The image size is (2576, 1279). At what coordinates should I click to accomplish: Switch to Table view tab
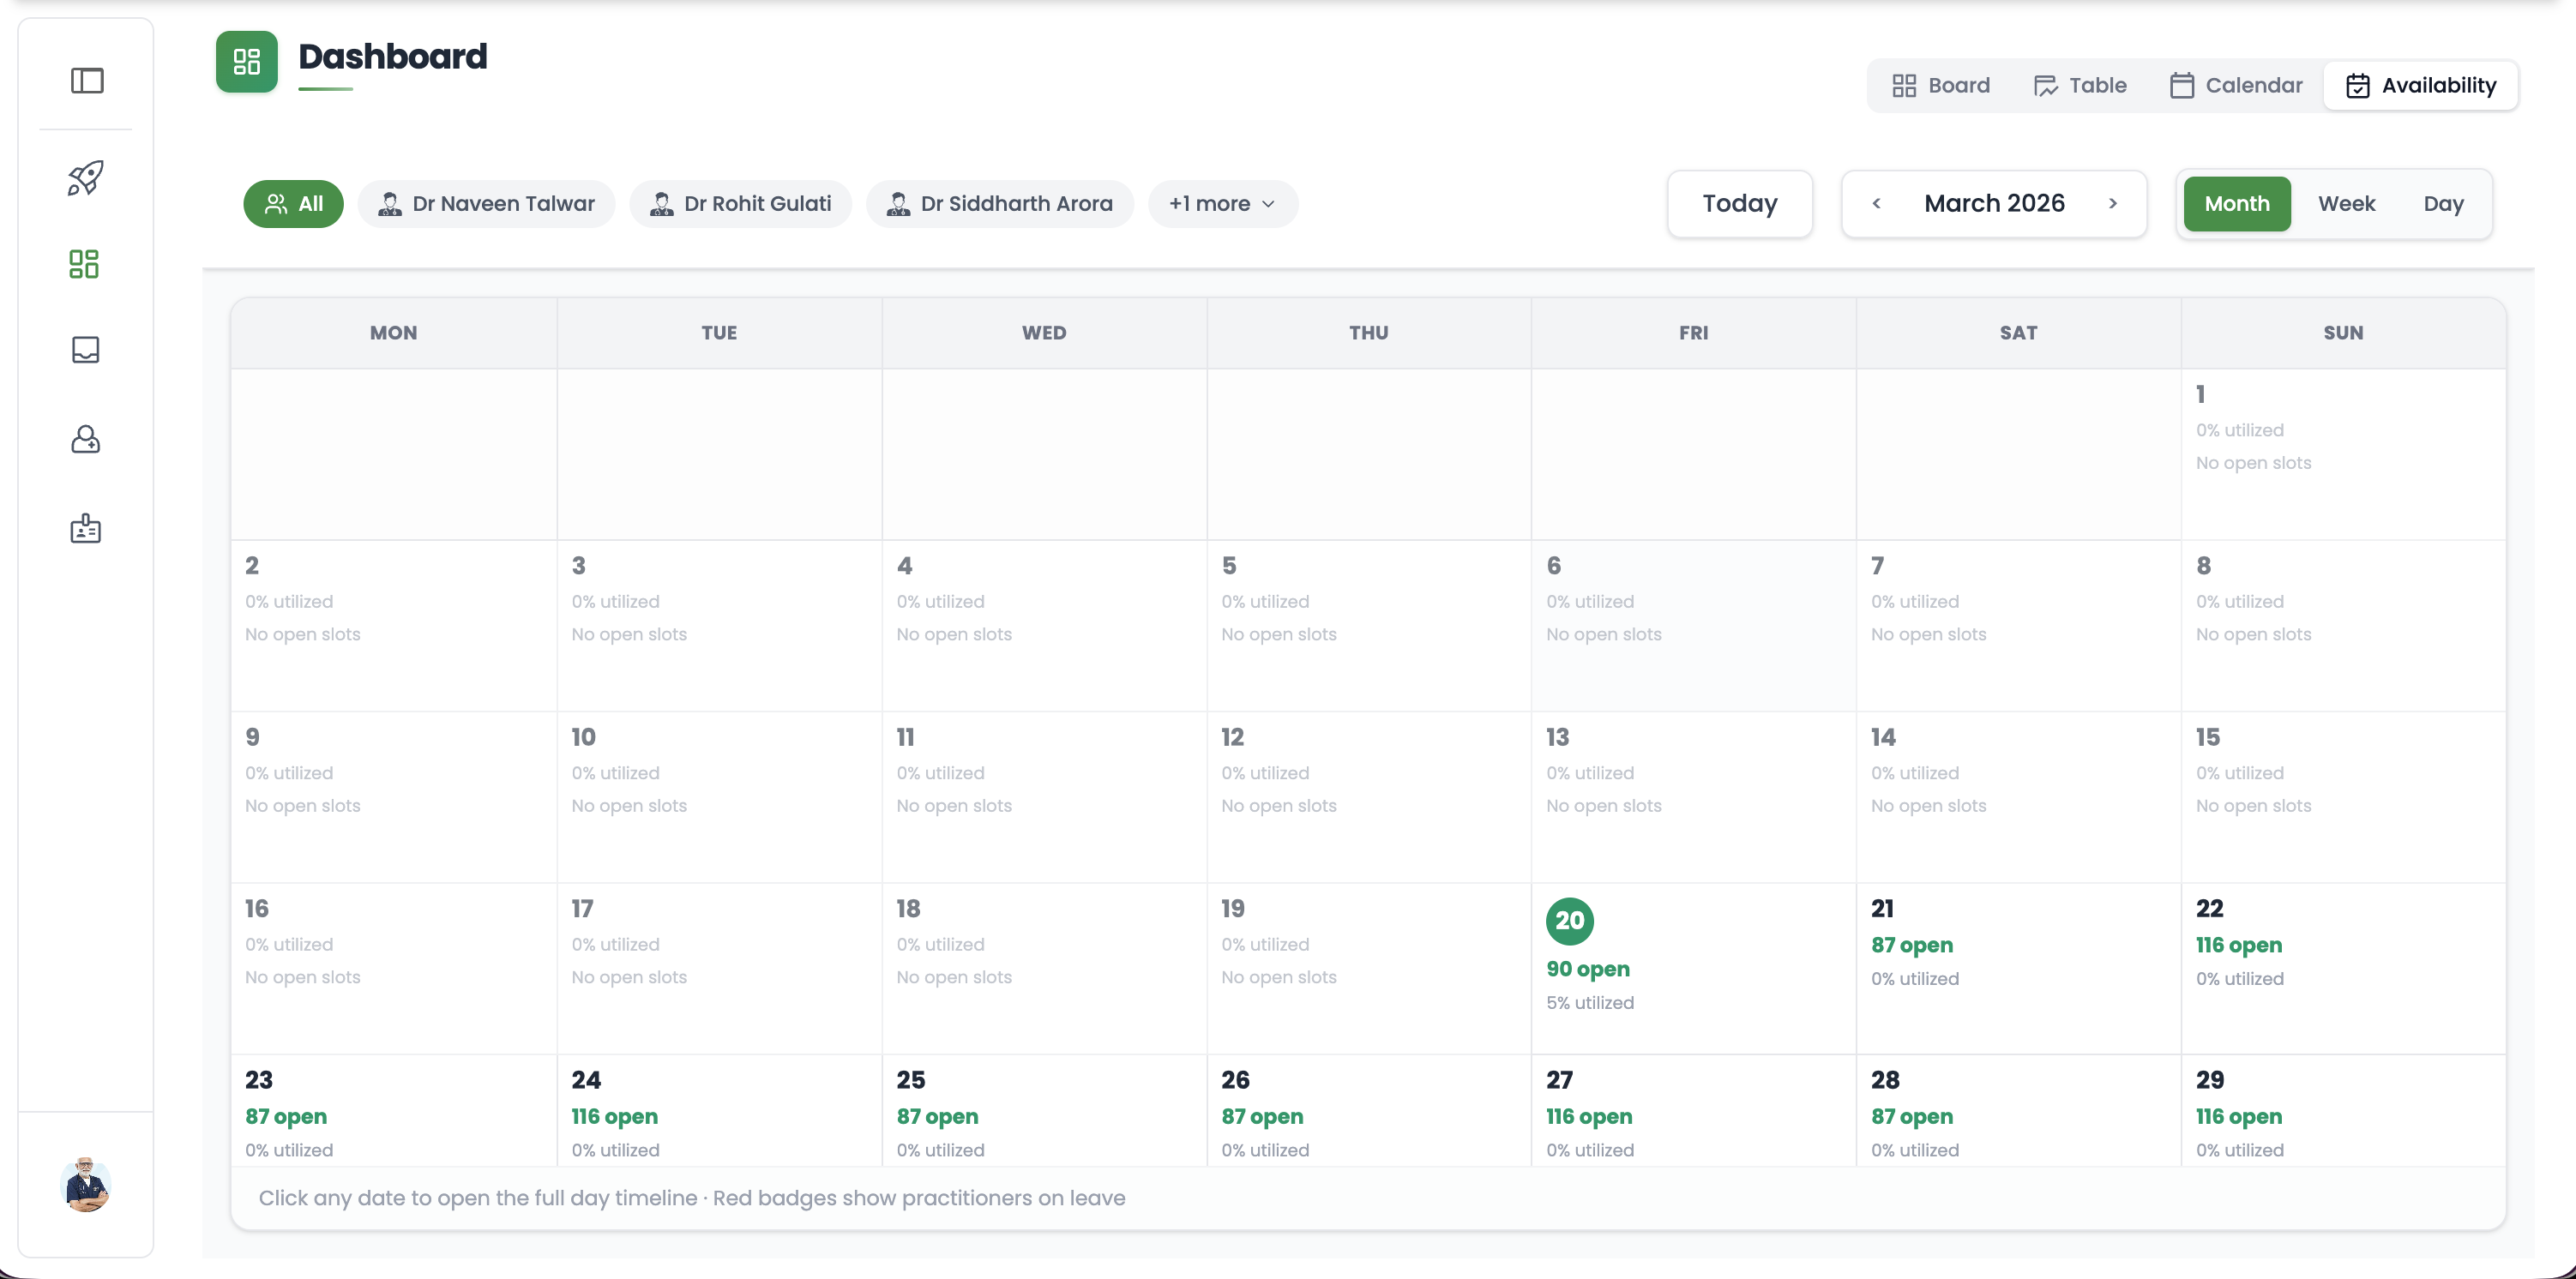(2080, 86)
